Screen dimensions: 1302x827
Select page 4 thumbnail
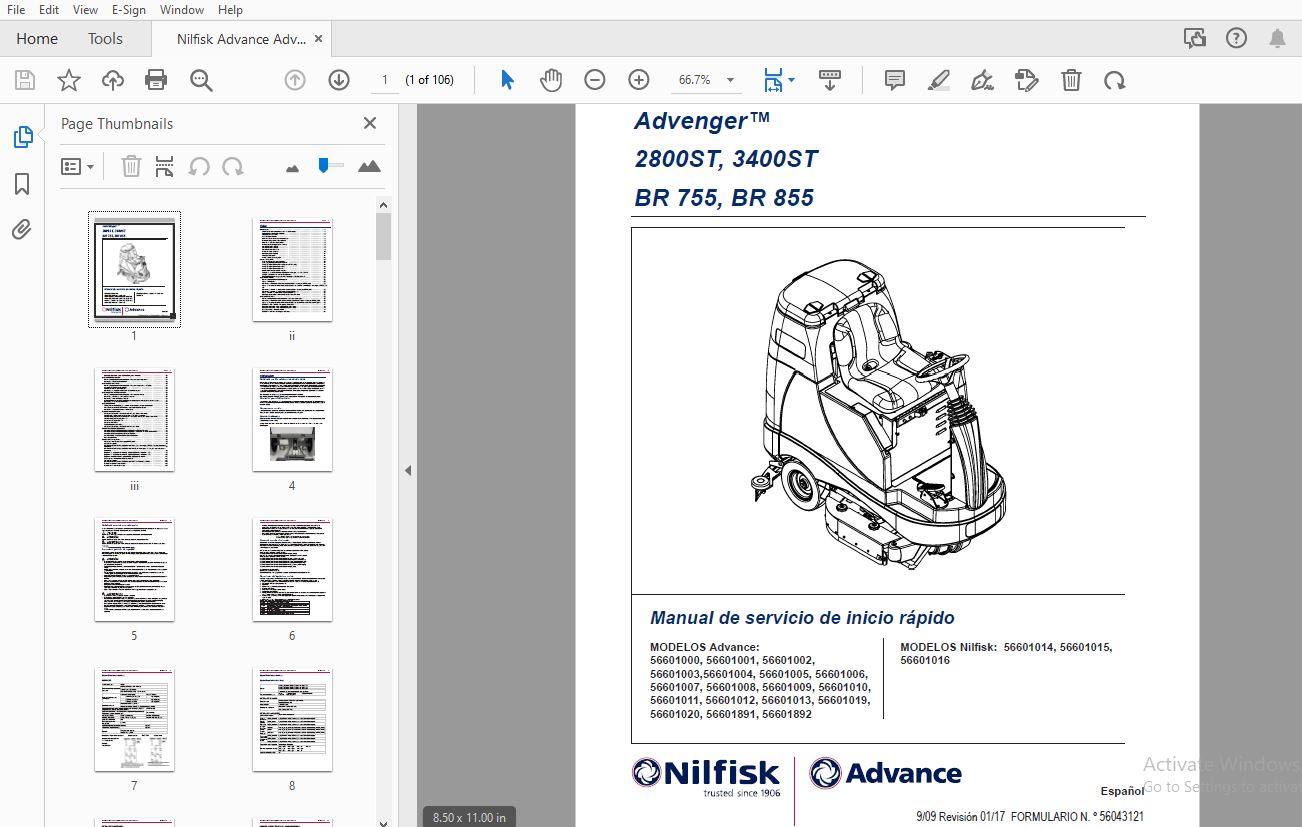coord(292,419)
